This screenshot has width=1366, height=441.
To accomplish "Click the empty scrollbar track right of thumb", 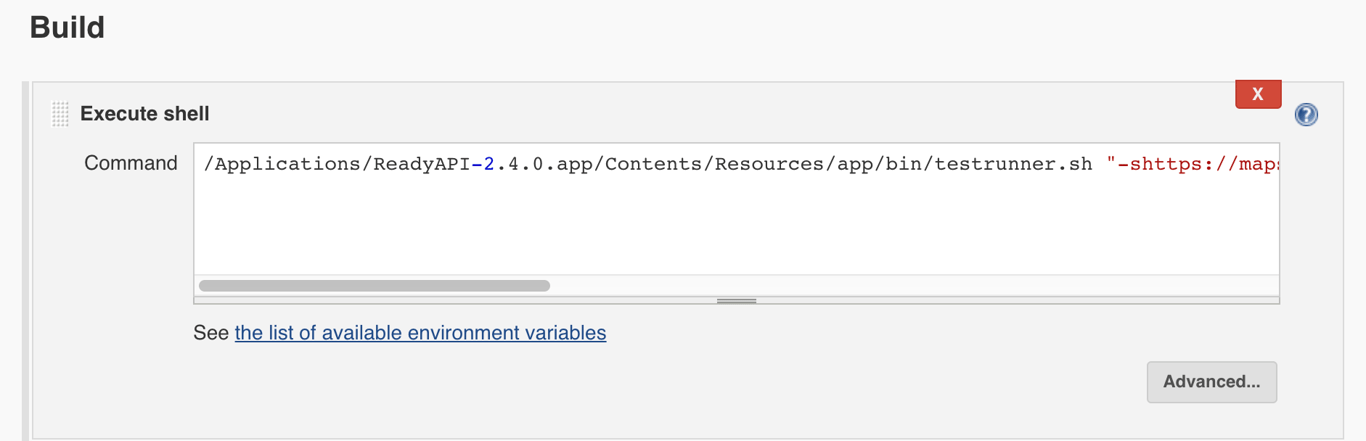I will (x=900, y=286).
